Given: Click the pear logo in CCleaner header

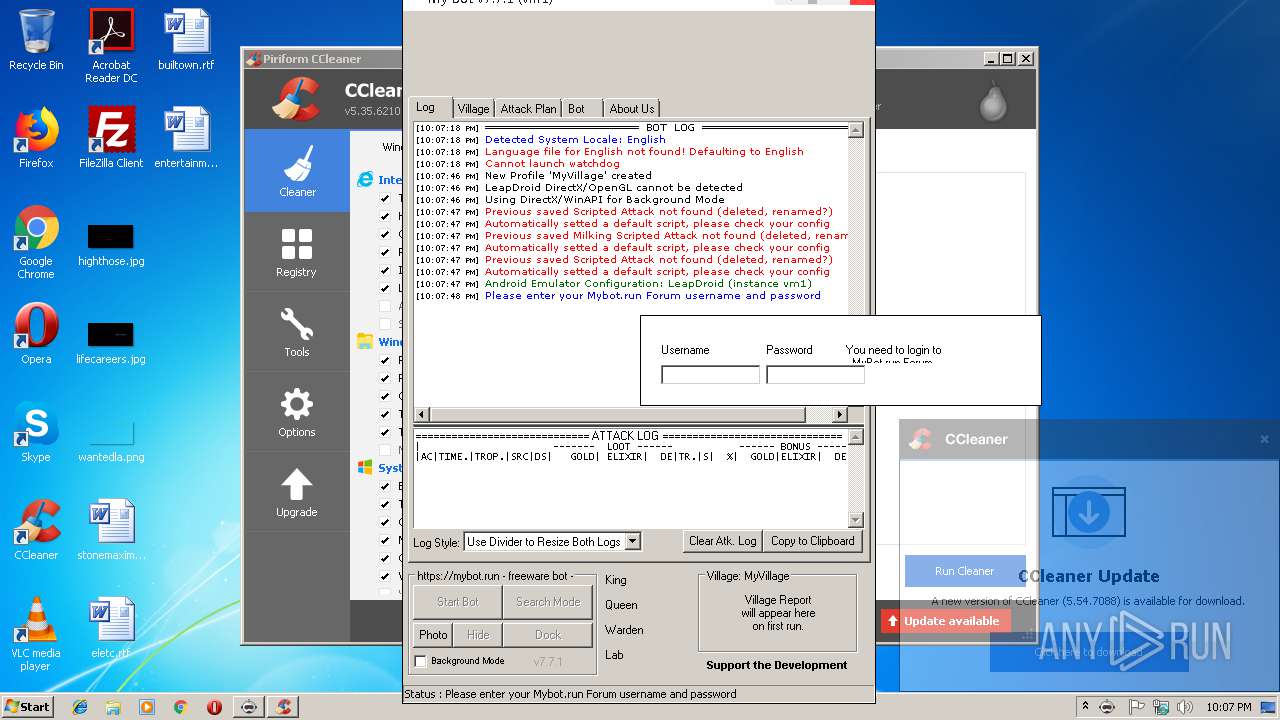Looking at the screenshot, I should tap(992, 101).
